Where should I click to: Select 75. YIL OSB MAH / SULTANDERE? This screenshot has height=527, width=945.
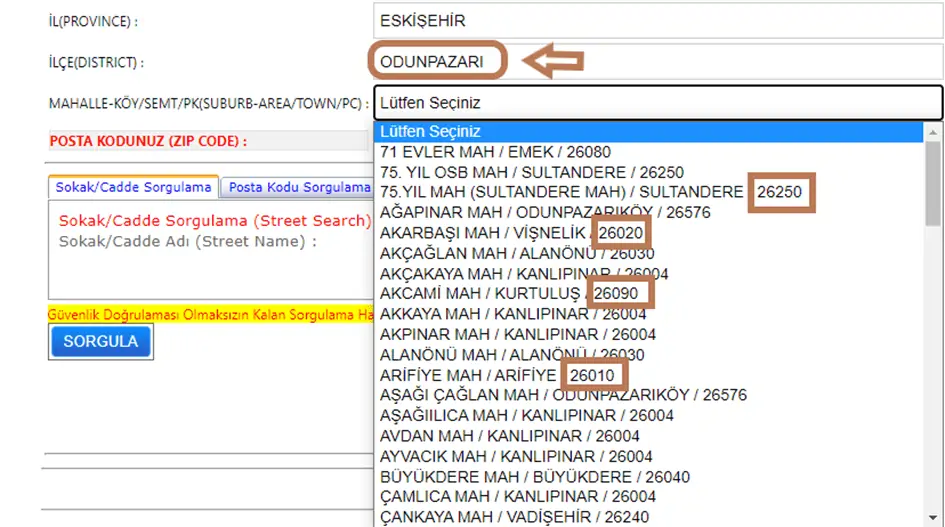(x=531, y=172)
